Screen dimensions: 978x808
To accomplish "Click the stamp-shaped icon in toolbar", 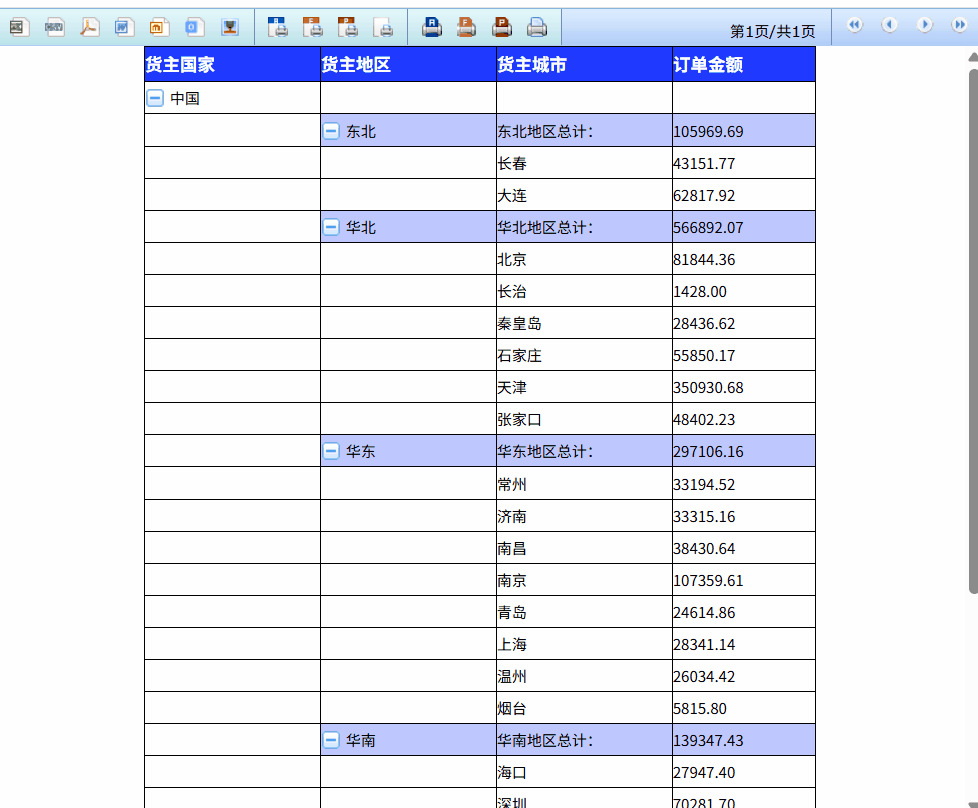I will [x=230, y=27].
